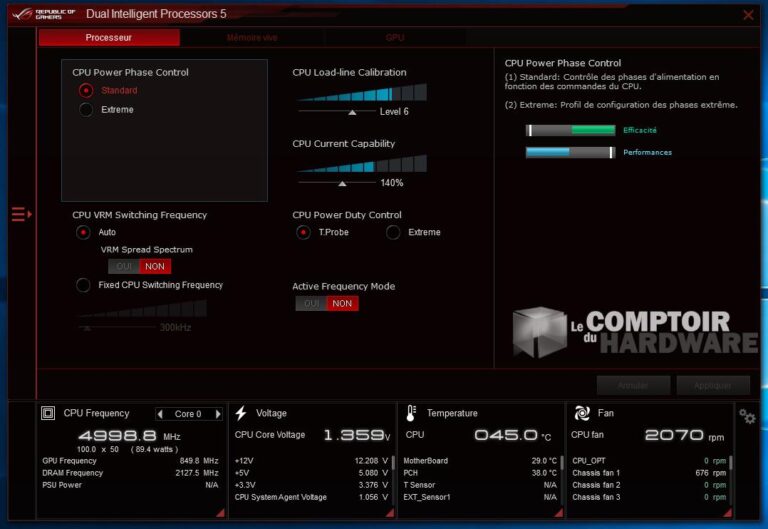
Task: Set VRM Spread Spectrum to OUI
Action: (124, 266)
